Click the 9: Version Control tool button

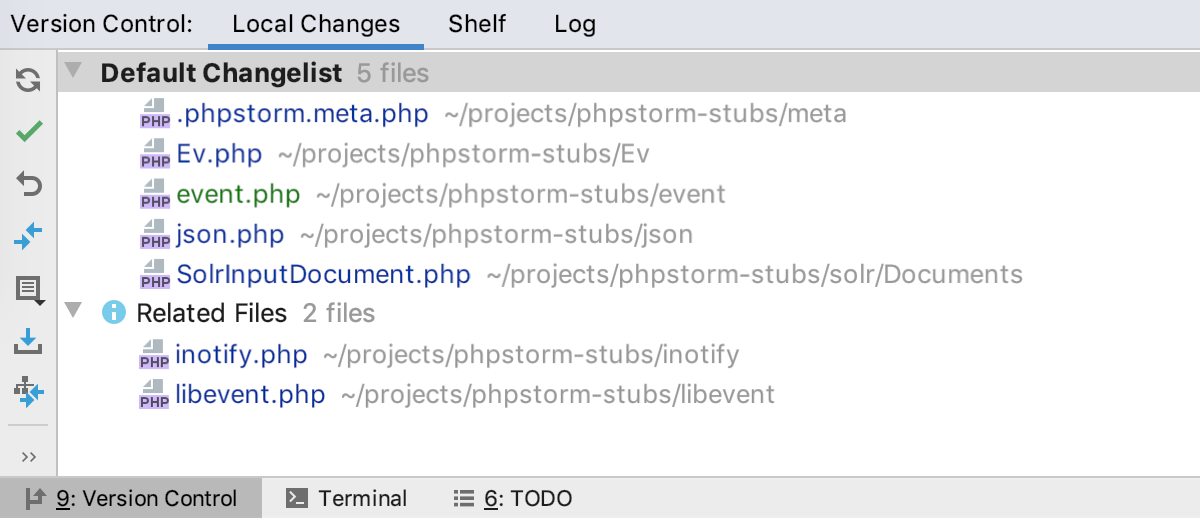[131, 498]
